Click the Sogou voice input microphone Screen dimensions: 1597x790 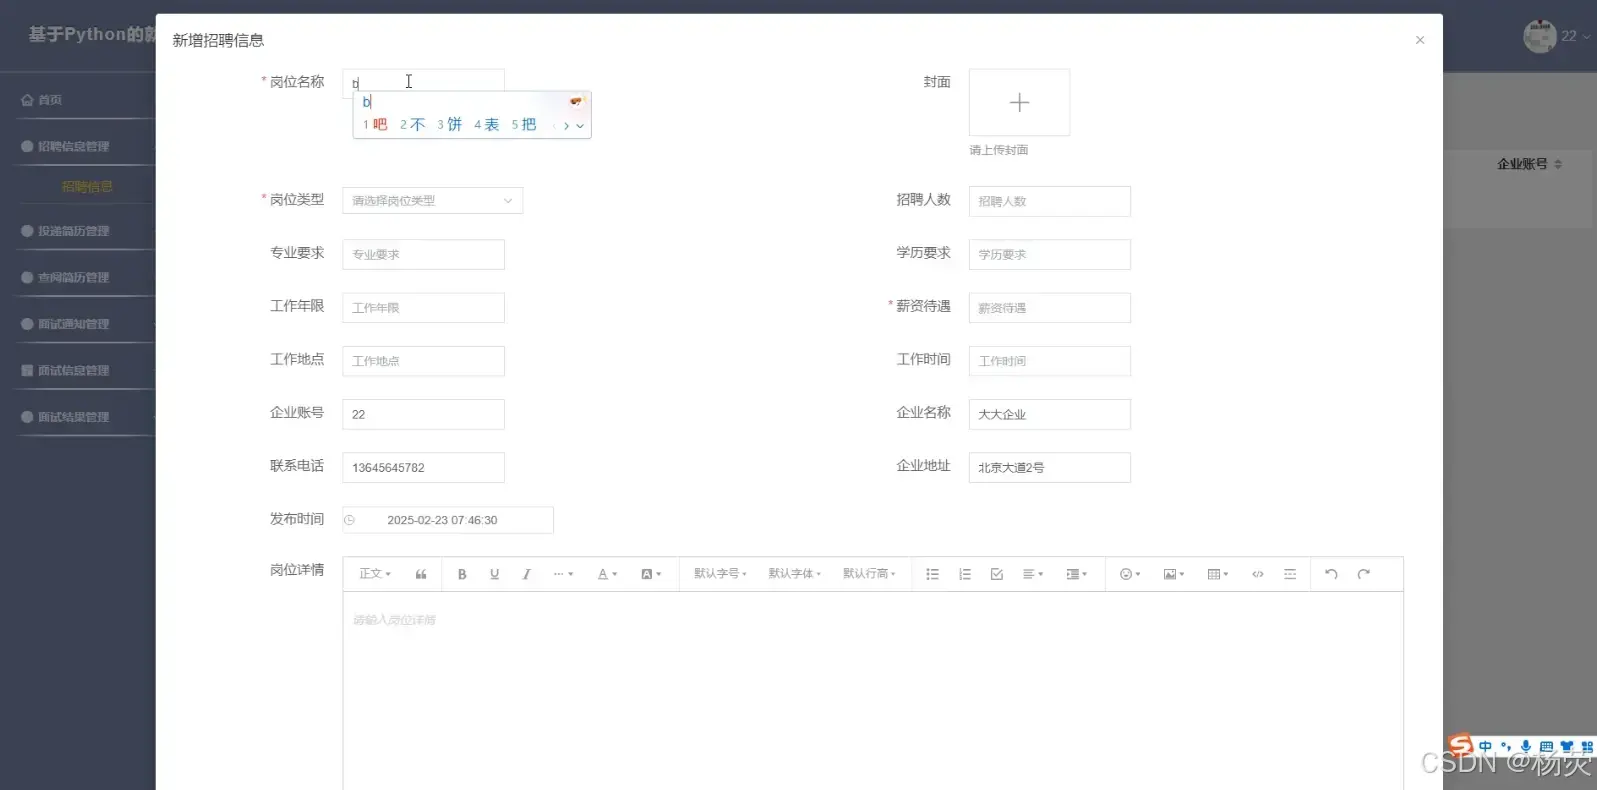(x=1526, y=747)
